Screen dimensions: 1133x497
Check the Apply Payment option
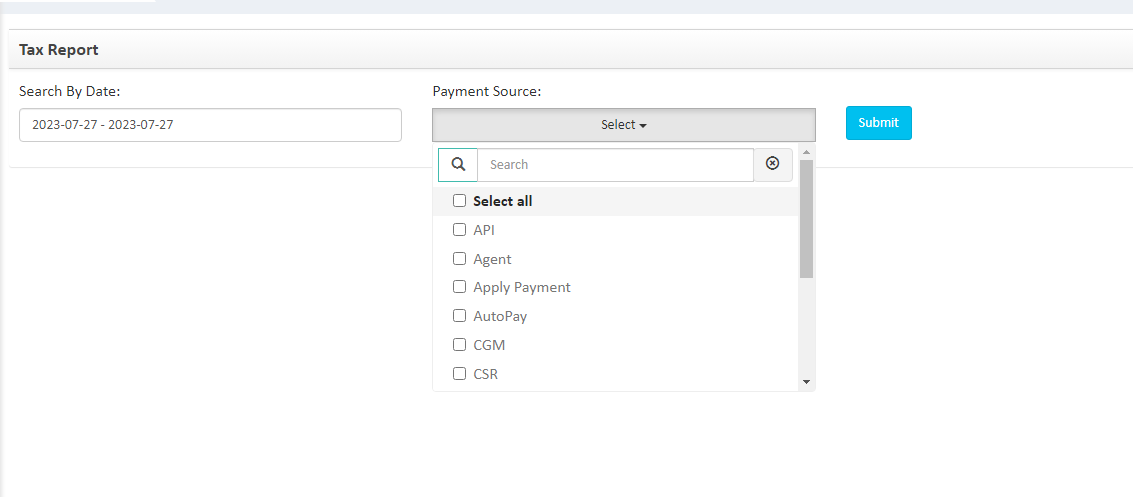(x=460, y=287)
